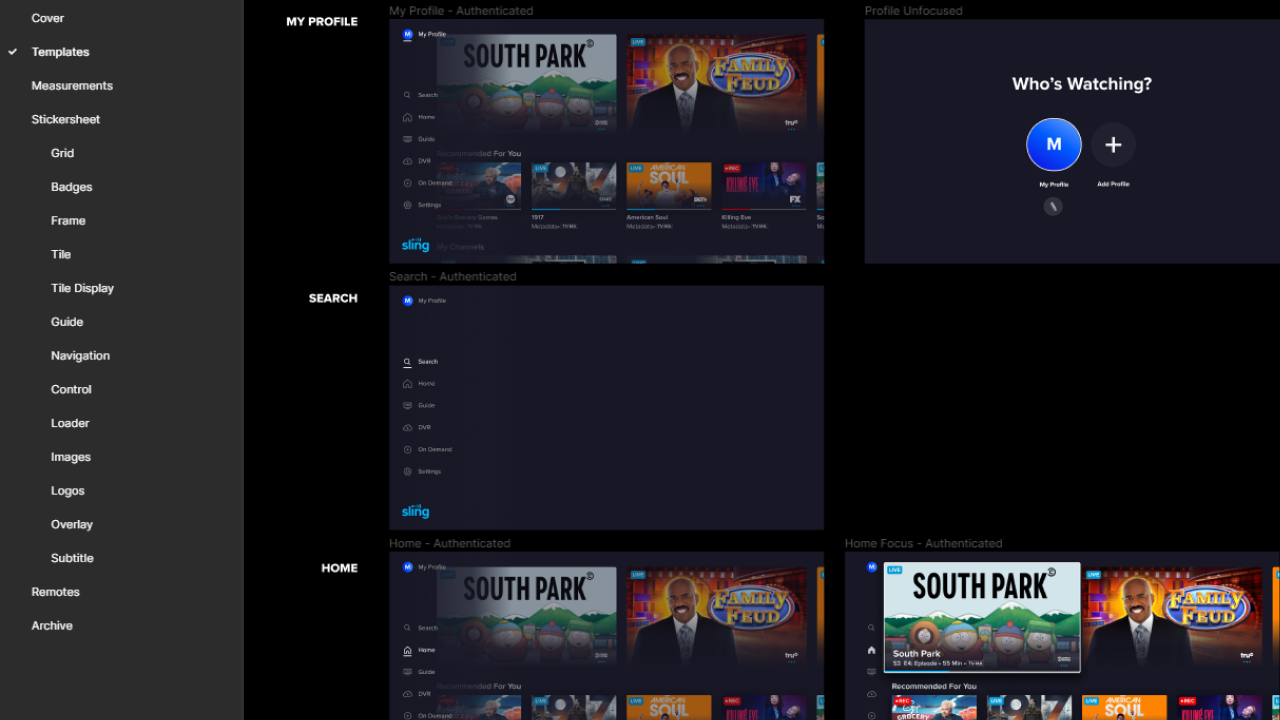
Task: Go to the Guide page in page list
Action: pyautogui.click(x=67, y=322)
